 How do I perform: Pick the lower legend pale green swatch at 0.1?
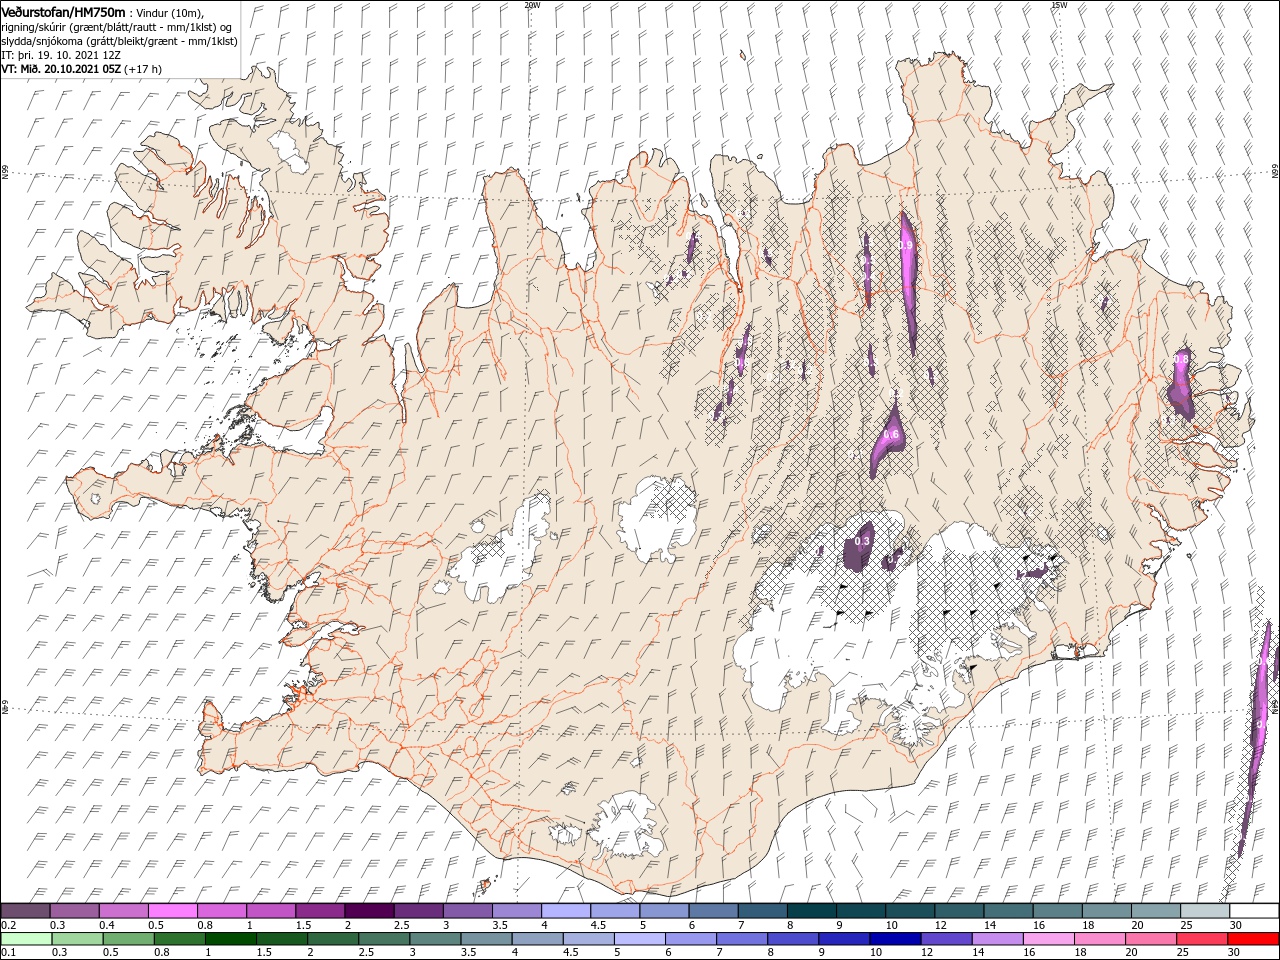(x=26, y=939)
